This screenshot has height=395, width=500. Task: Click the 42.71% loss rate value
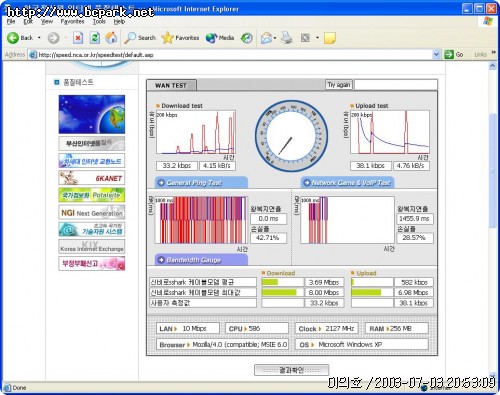click(x=268, y=238)
